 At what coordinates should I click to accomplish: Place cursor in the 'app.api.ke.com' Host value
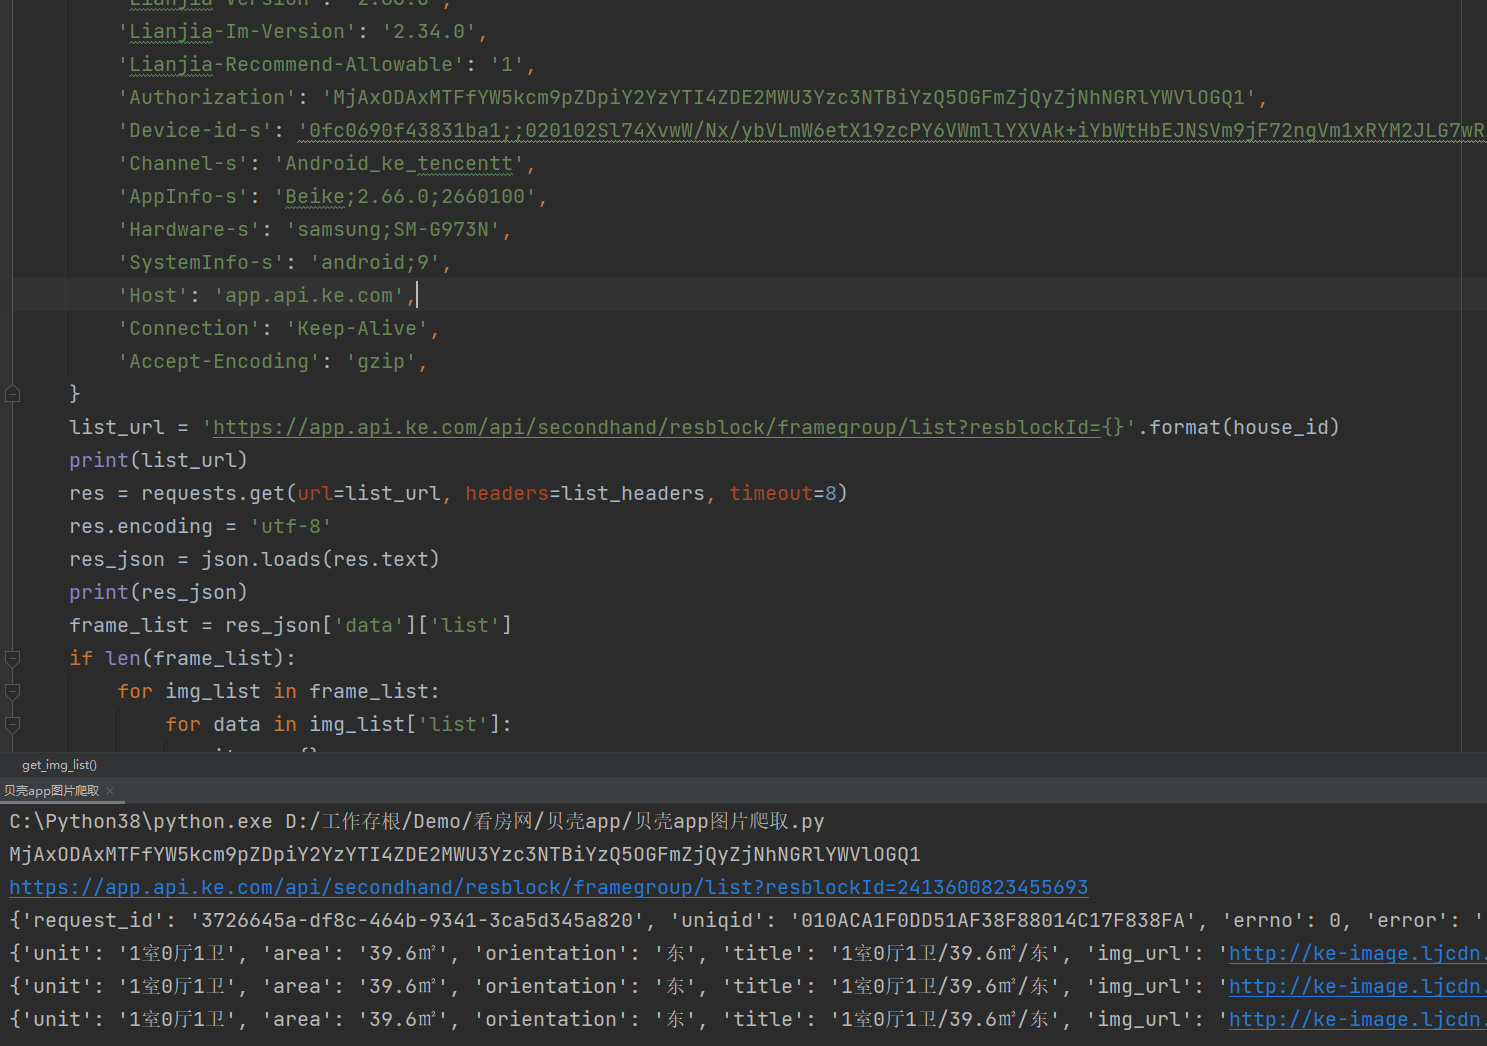[309, 295]
